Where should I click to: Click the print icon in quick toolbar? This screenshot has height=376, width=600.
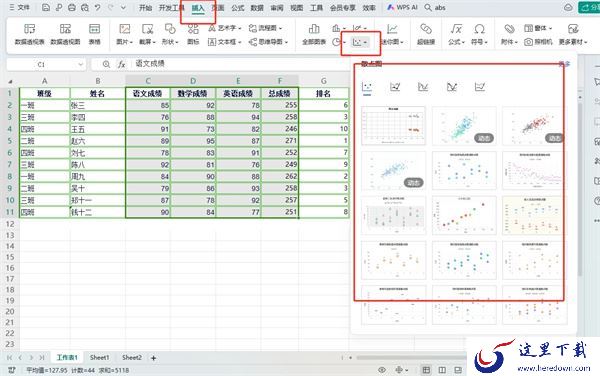72,8
